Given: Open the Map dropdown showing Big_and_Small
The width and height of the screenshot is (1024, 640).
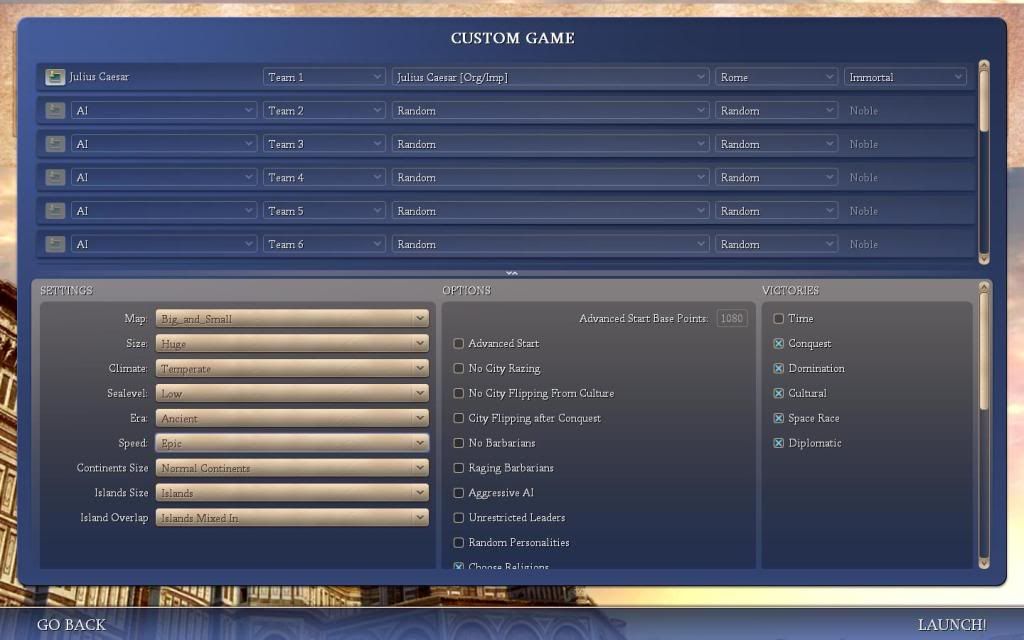Looking at the screenshot, I should (x=292, y=319).
